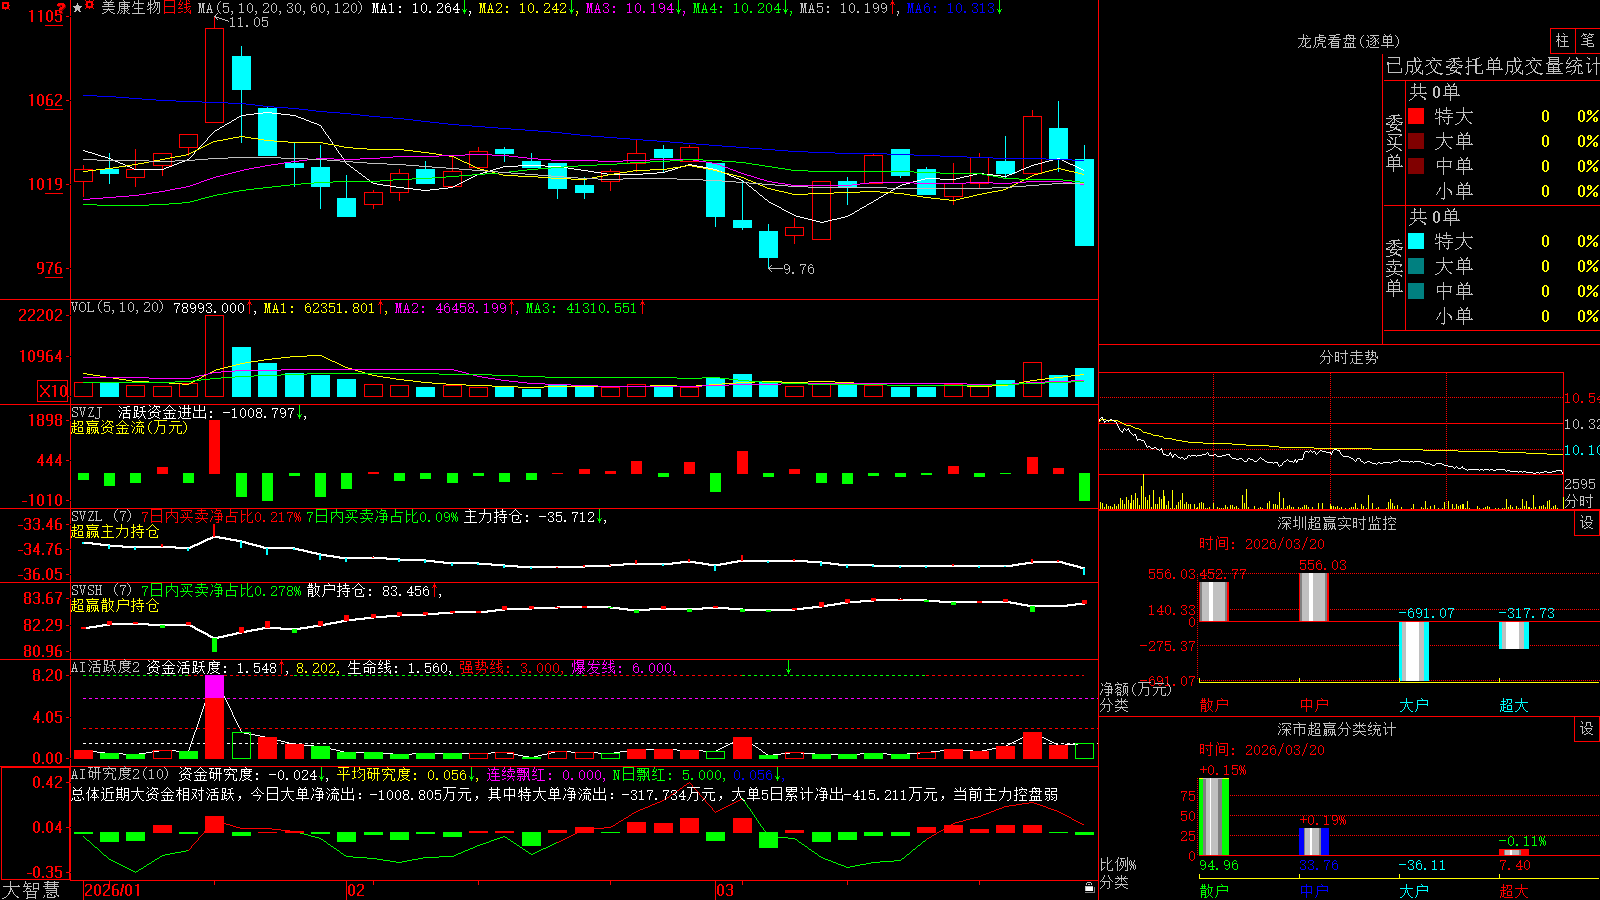Click the 龙虎看盘(逐单) panel title
The image size is (1600, 900).
(x=1348, y=41)
